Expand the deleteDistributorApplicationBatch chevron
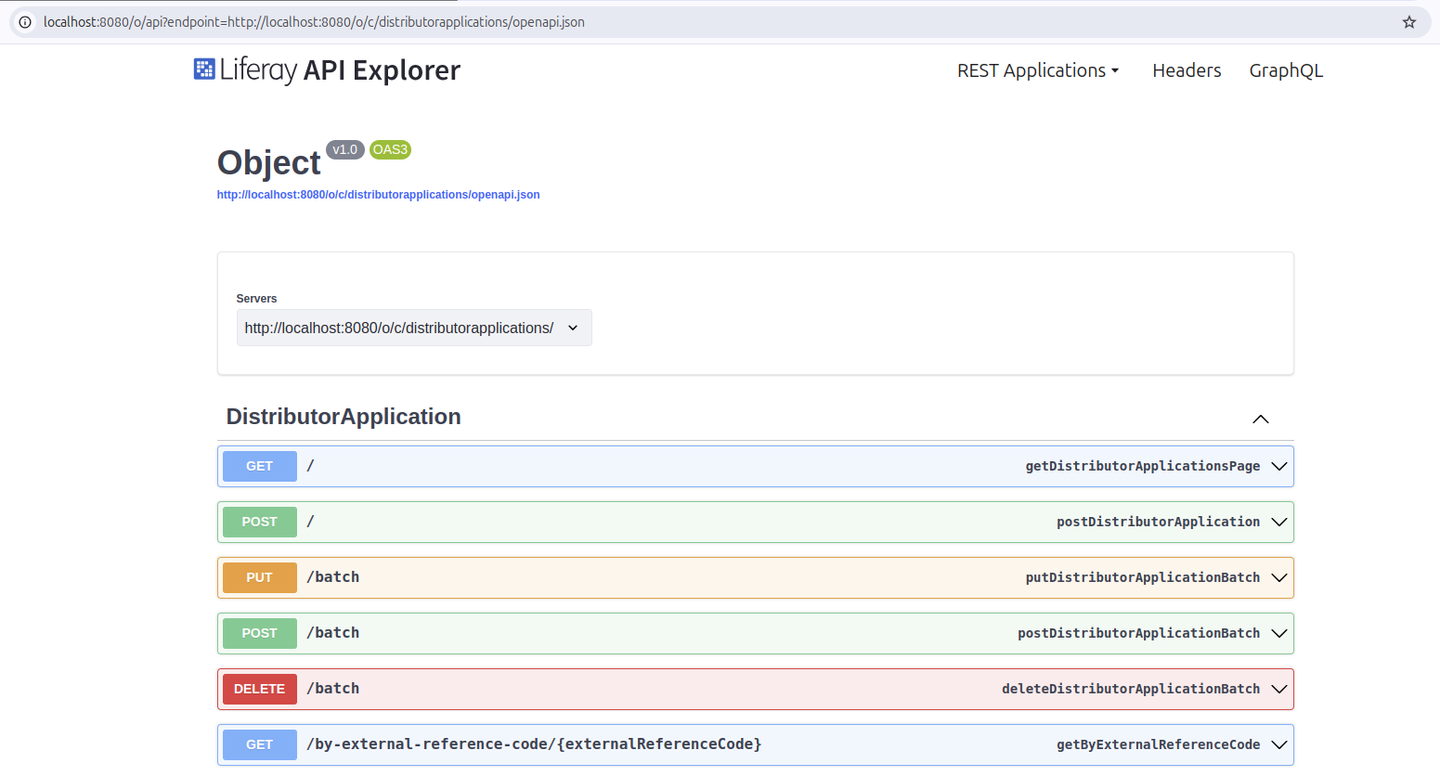The image size is (1440, 774). (x=1278, y=689)
